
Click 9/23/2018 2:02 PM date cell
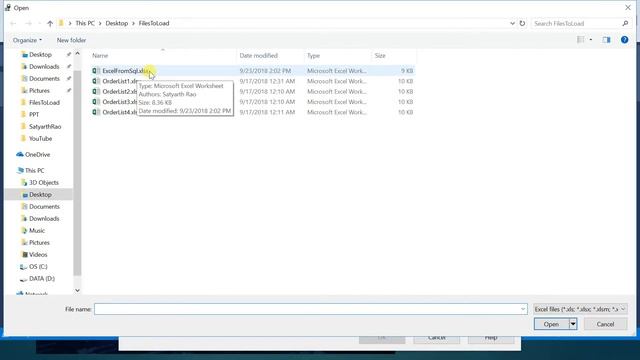[x=265, y=71]
